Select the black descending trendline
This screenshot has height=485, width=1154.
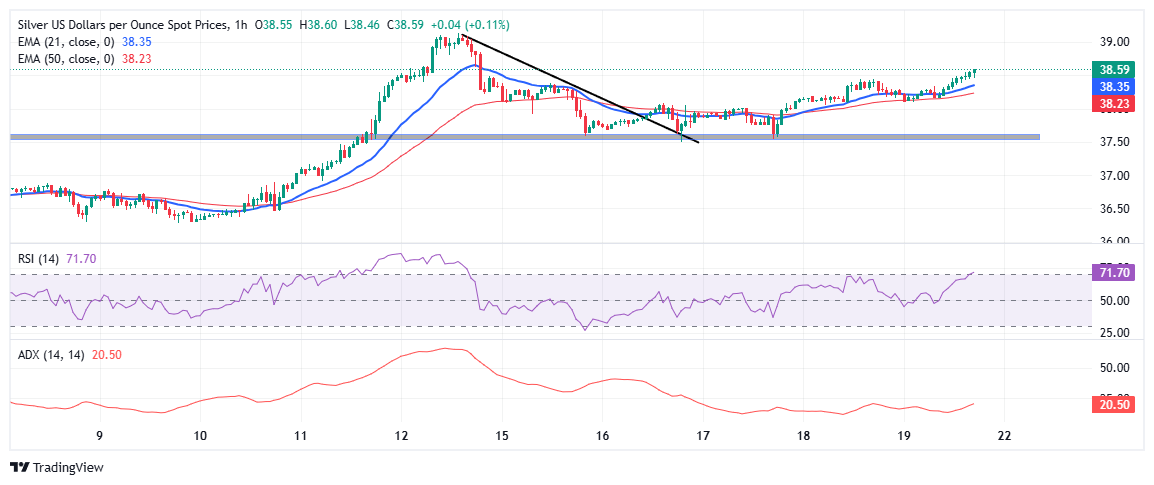tap(580, 89)
